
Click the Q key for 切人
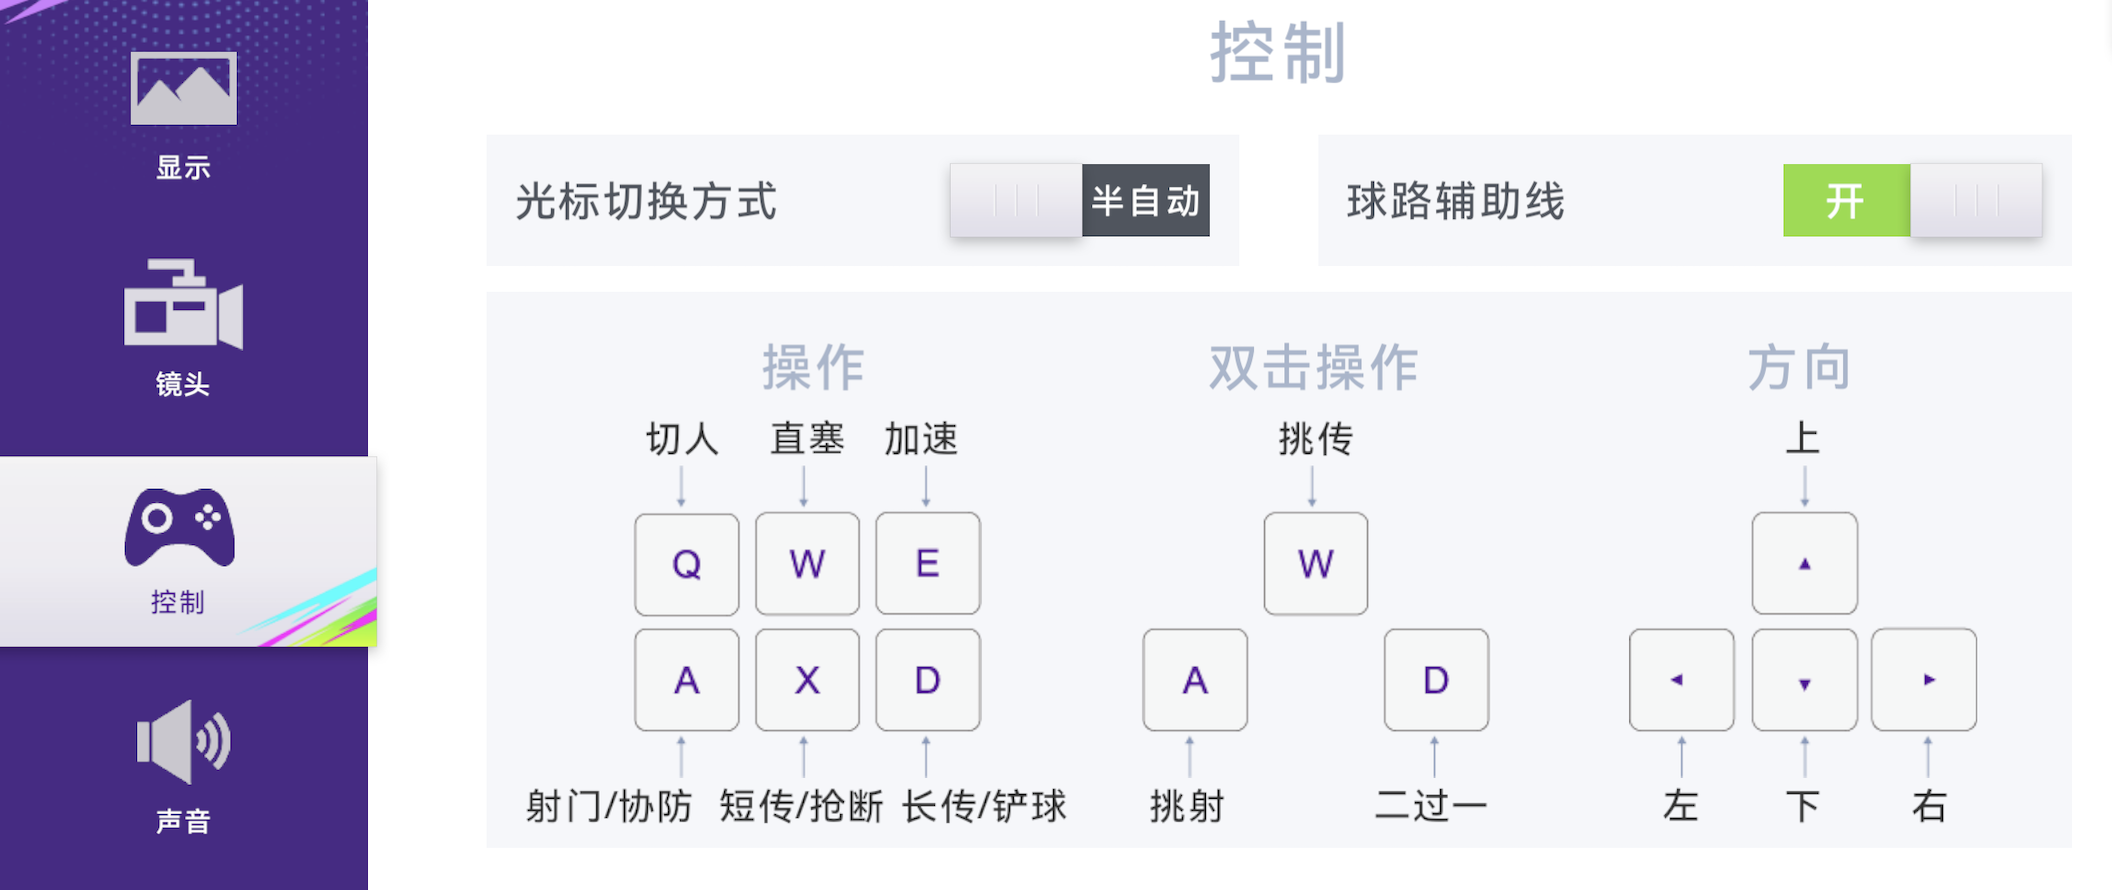pos(687,564)
